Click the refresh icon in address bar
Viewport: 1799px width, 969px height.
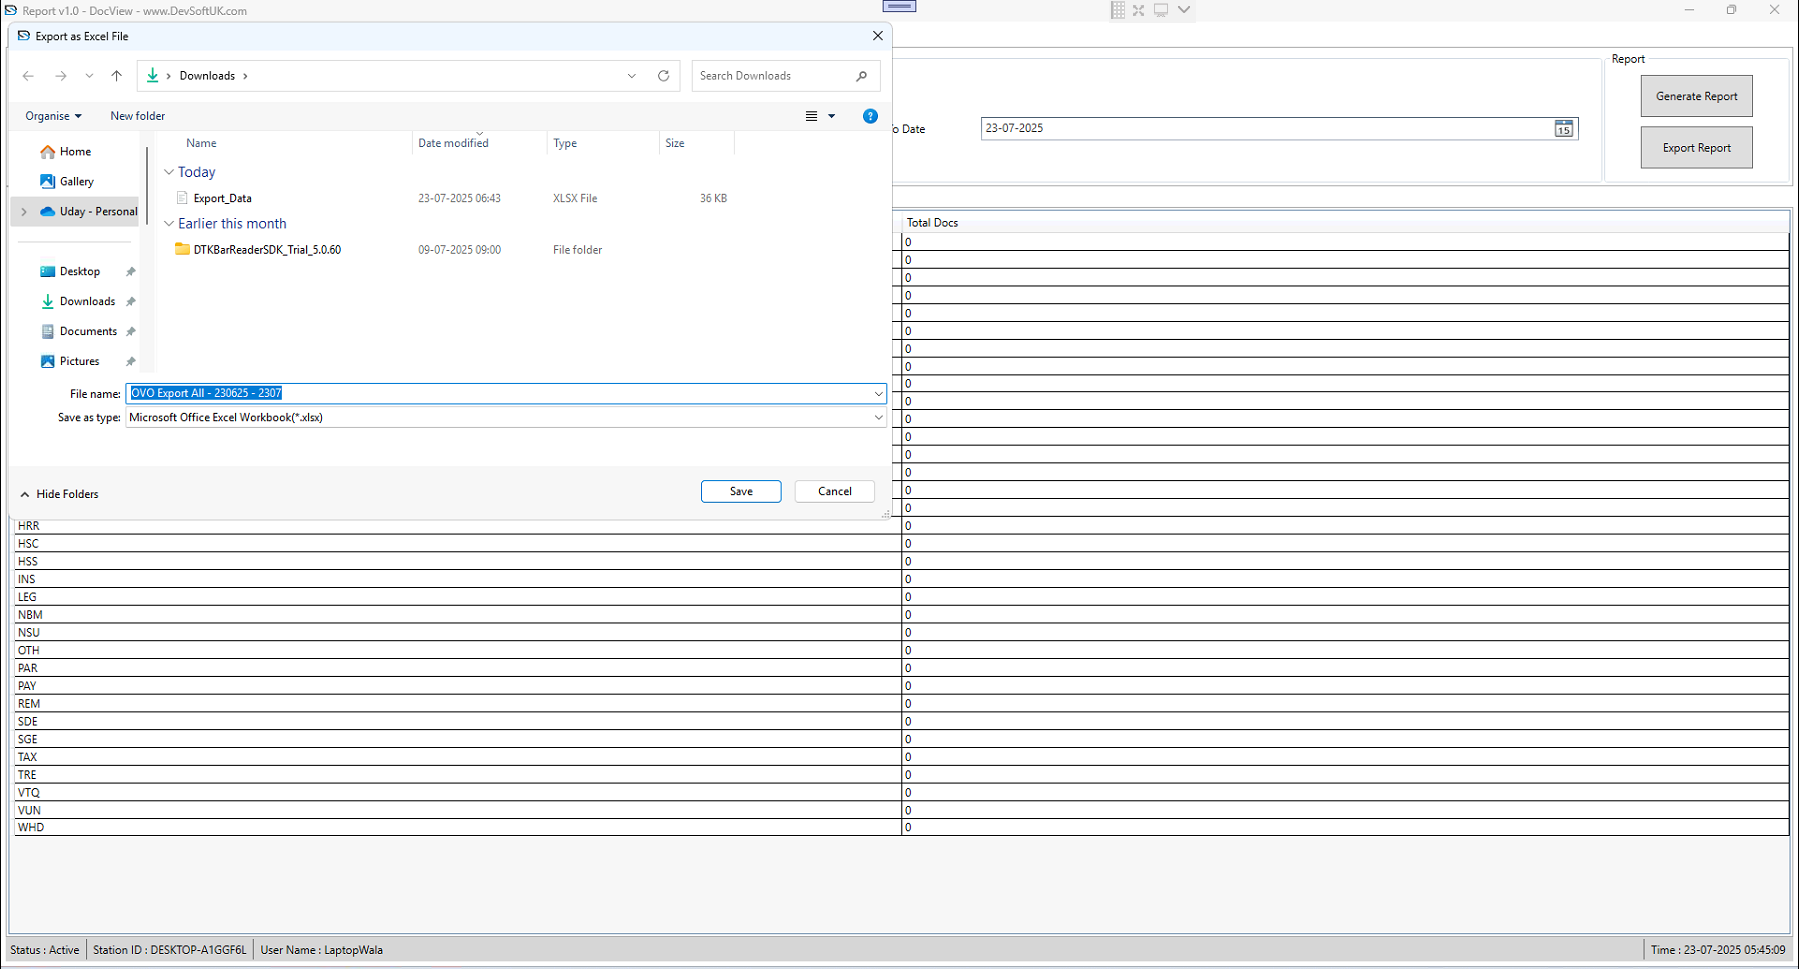click(663, 75)
